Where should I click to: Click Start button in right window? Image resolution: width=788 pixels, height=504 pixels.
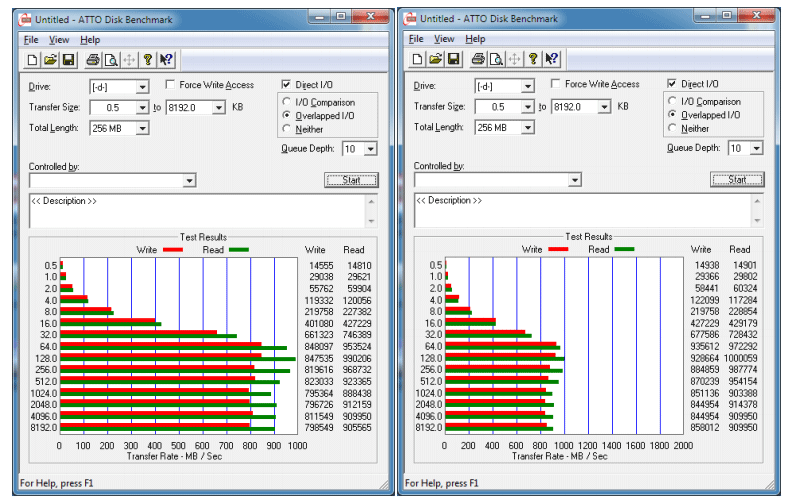pos(737,179)
